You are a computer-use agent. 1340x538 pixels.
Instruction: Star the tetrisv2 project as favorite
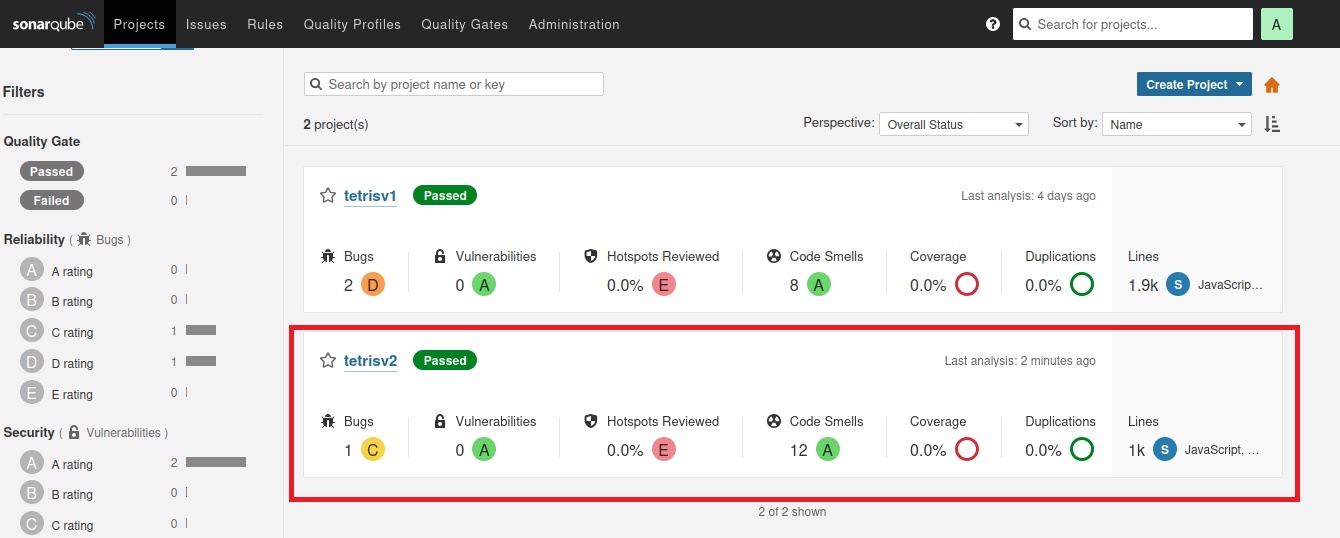click(x=327, y=360)
